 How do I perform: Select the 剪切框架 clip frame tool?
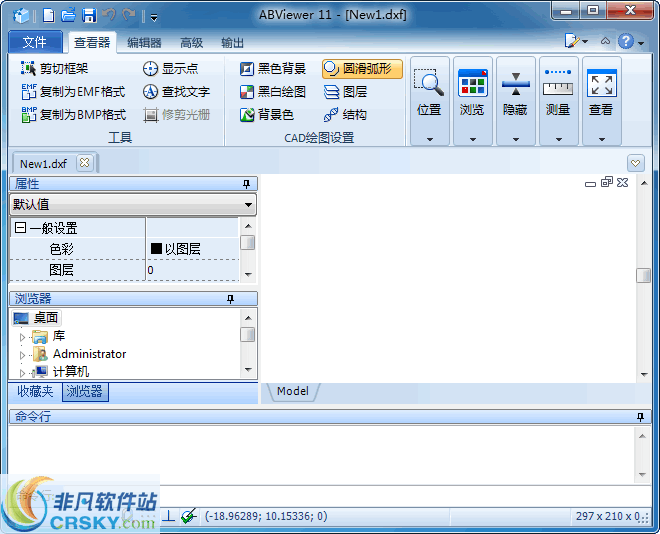pyautogui.click(x=55, y=69)
